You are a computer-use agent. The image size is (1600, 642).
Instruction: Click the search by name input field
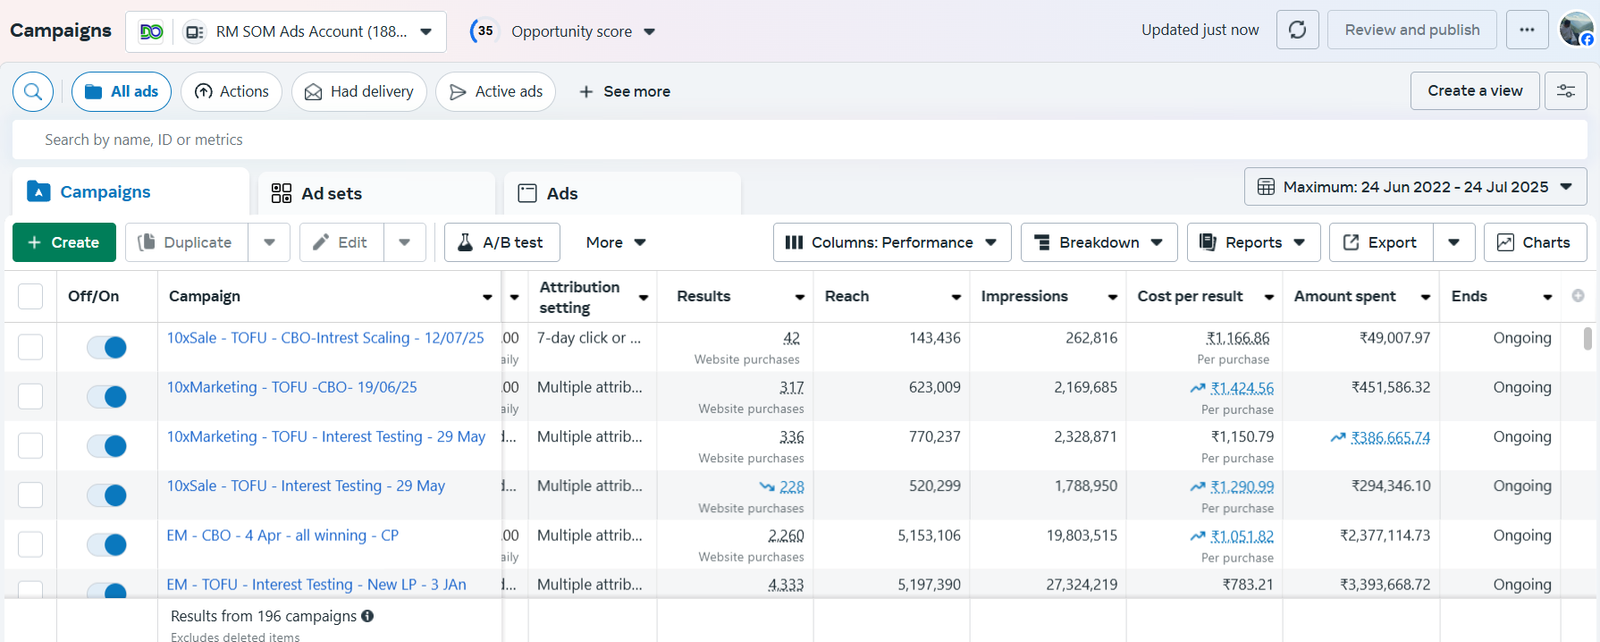[x=800, y=140]
